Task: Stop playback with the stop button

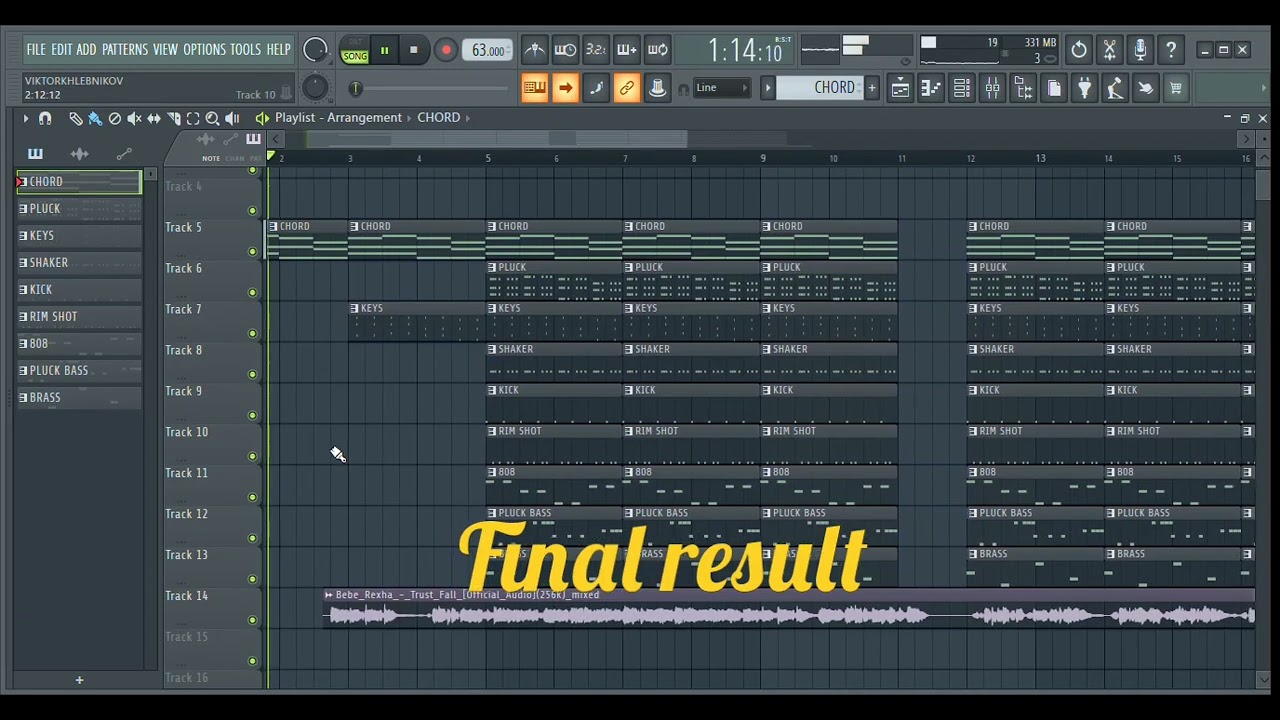Action: tap(413, 51)
